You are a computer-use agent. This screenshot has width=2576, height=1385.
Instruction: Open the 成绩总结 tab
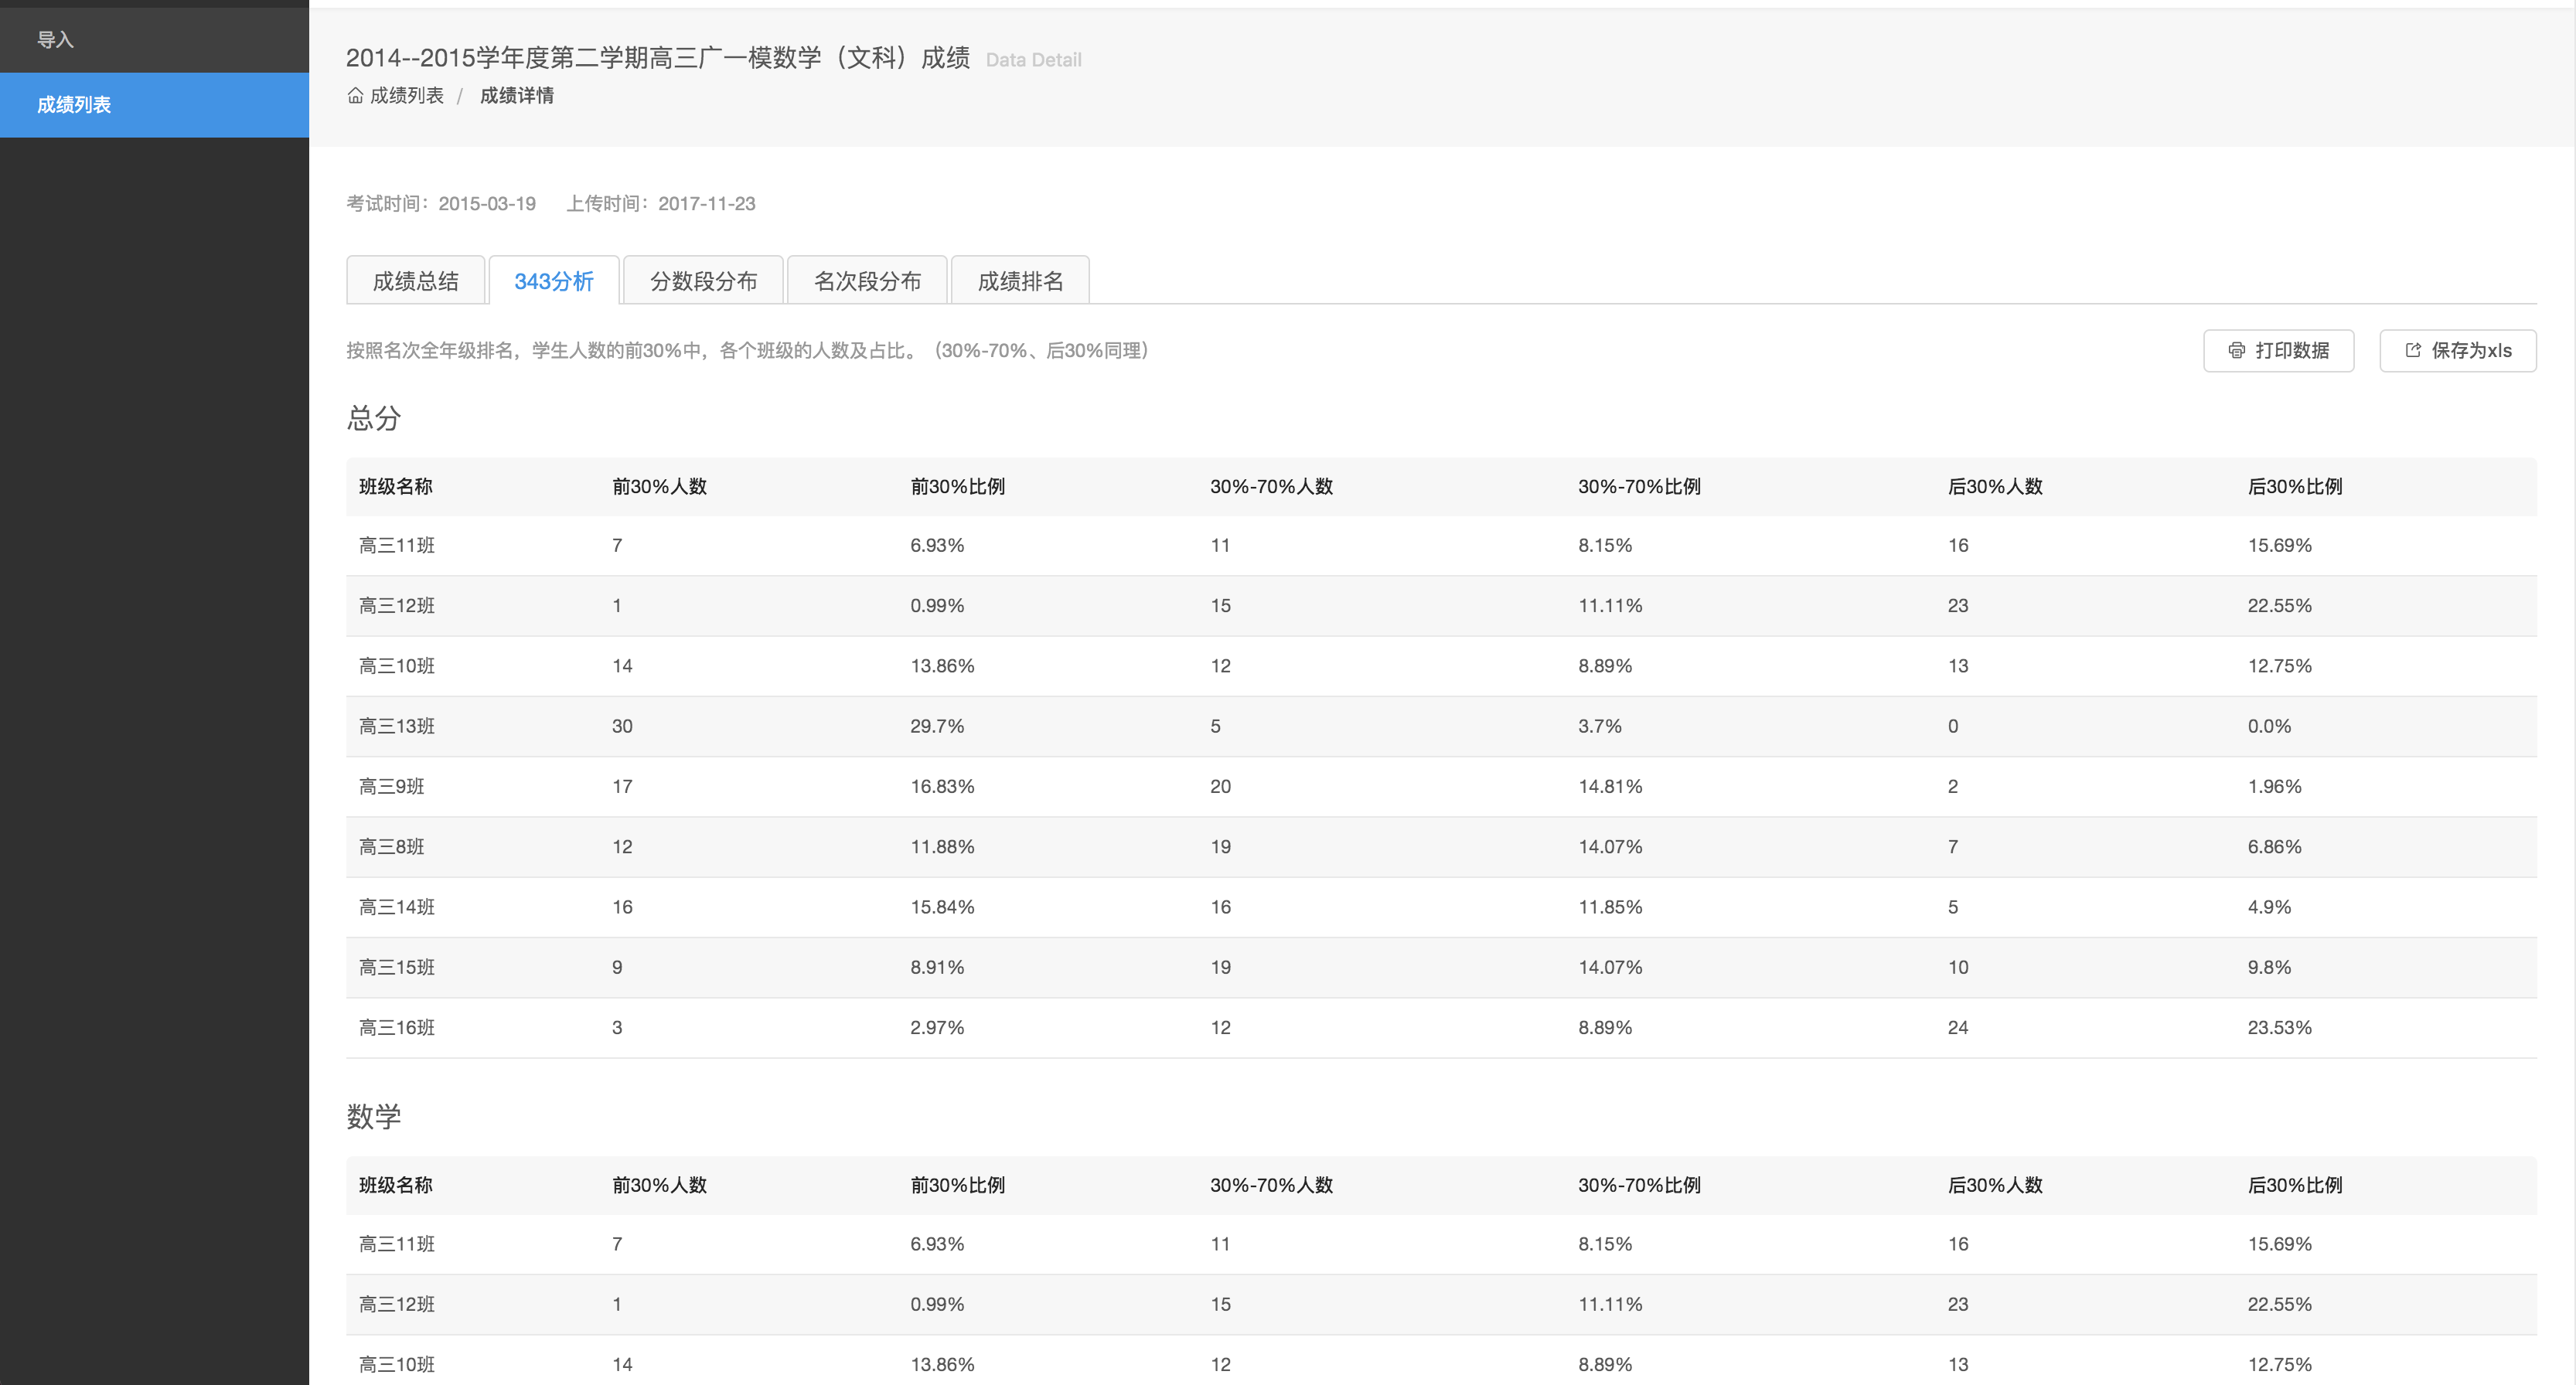pyautogui.click(x=415, y=281)
